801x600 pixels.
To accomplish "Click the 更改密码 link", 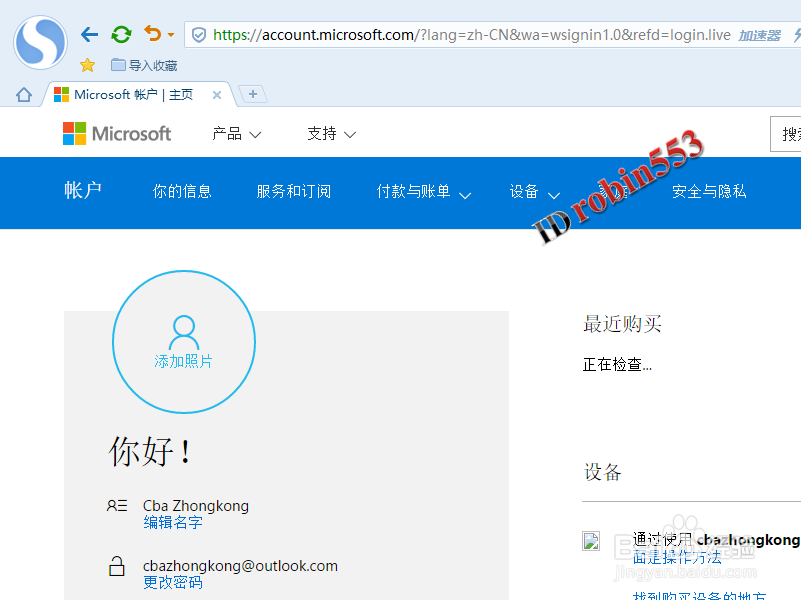I will (173, 583).
